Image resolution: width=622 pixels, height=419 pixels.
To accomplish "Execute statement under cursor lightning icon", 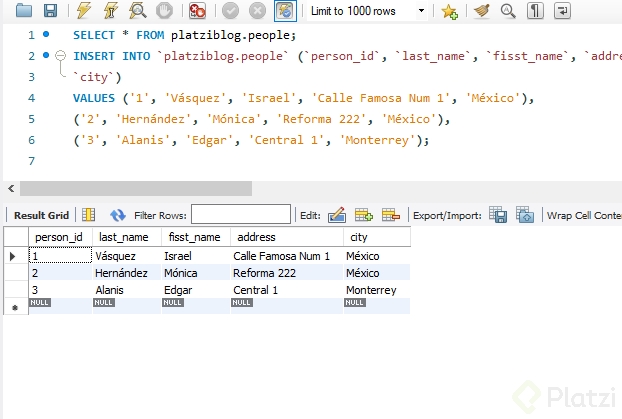I will tap(111, 10).
